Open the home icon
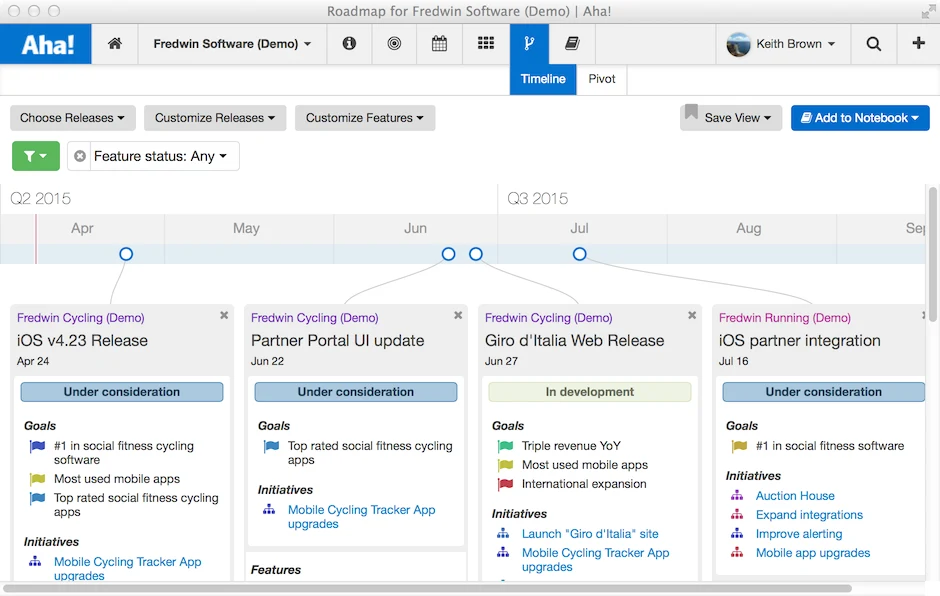The image size is (940, 596). tap(115, 43)
